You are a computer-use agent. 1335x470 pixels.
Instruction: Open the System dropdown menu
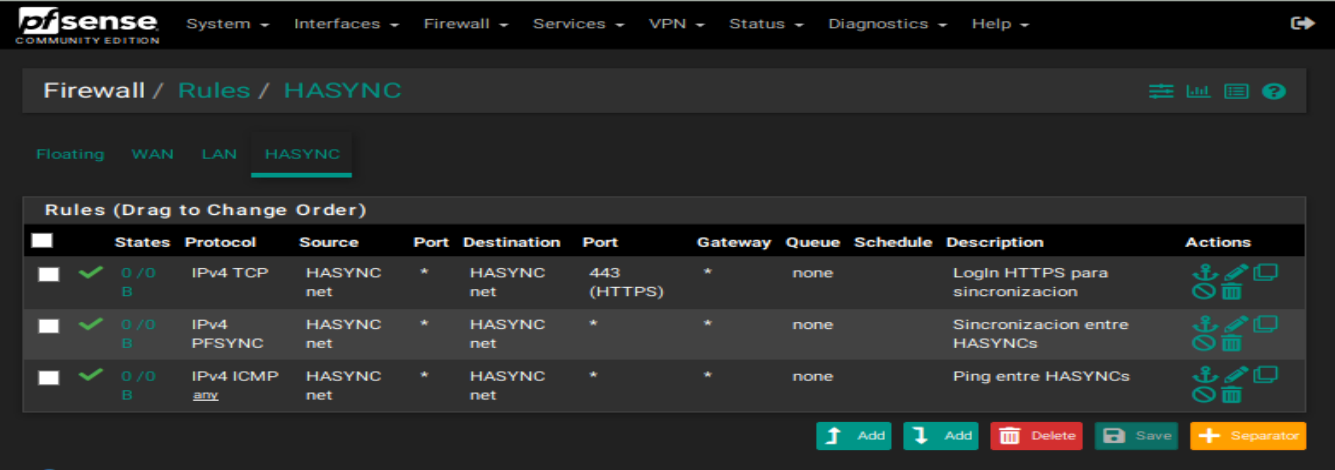(228, 24)
